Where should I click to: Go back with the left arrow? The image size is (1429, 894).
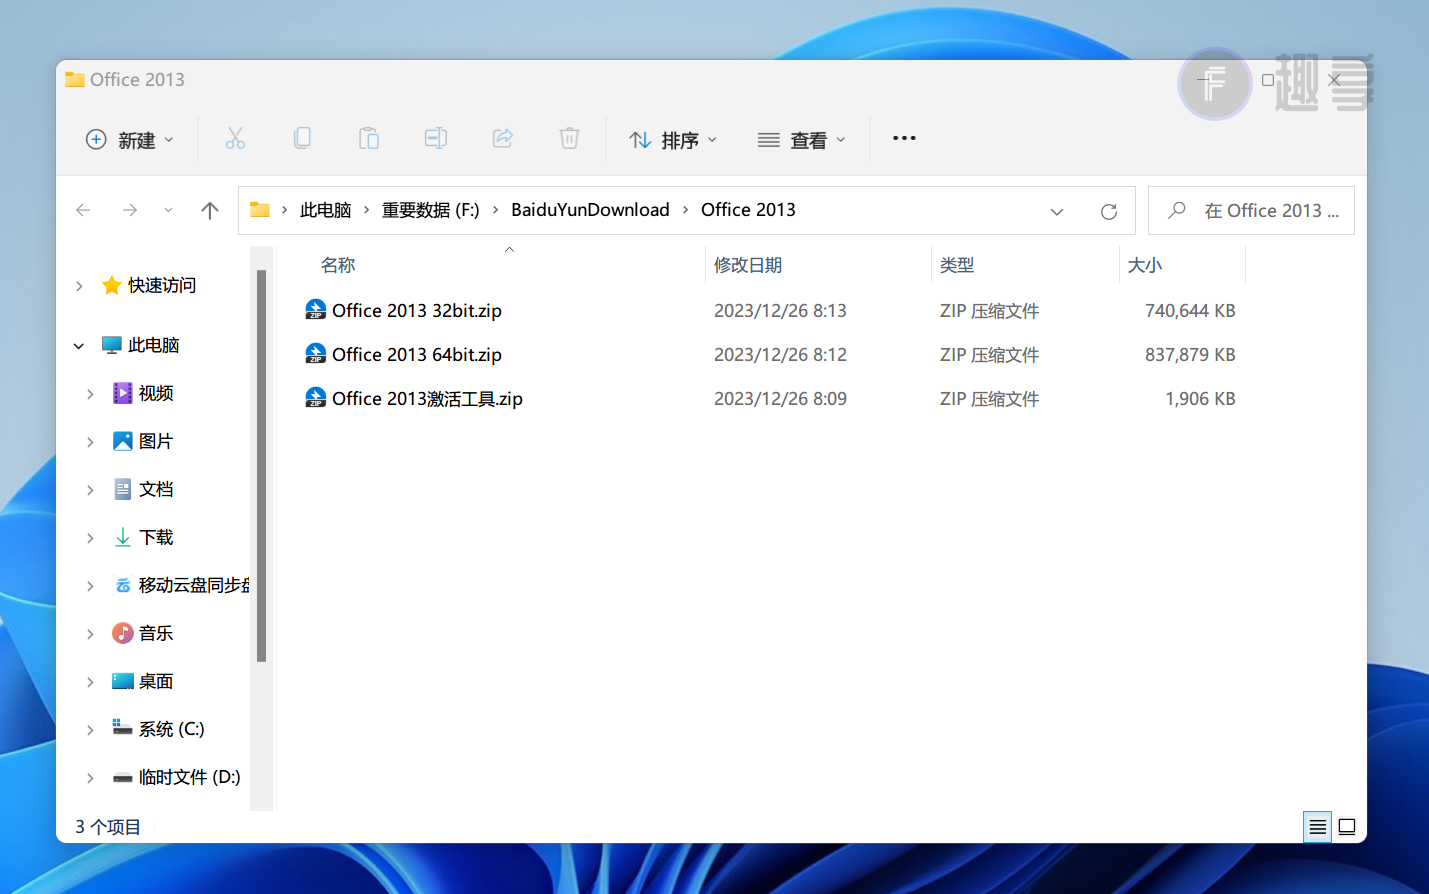coord(83,210)
